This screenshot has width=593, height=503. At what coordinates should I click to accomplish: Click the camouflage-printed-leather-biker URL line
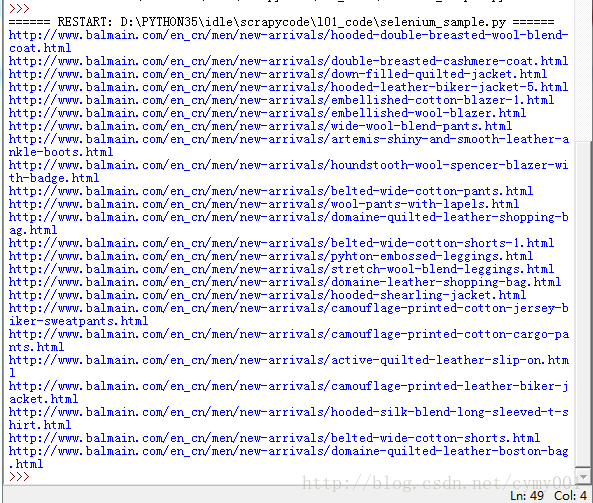coord(288,386)
